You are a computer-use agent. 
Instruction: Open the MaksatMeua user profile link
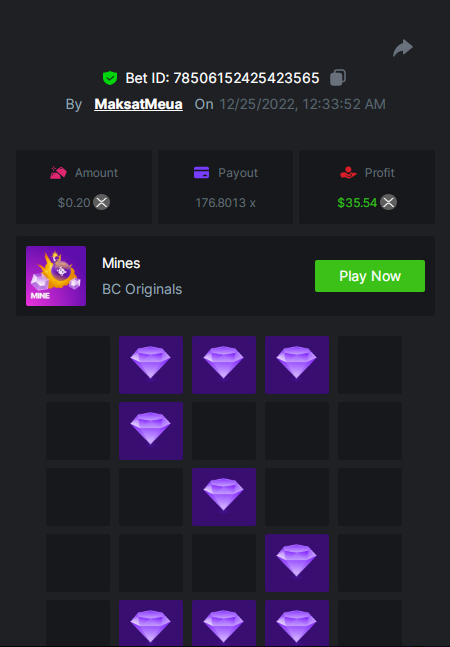tap(138, 104)
